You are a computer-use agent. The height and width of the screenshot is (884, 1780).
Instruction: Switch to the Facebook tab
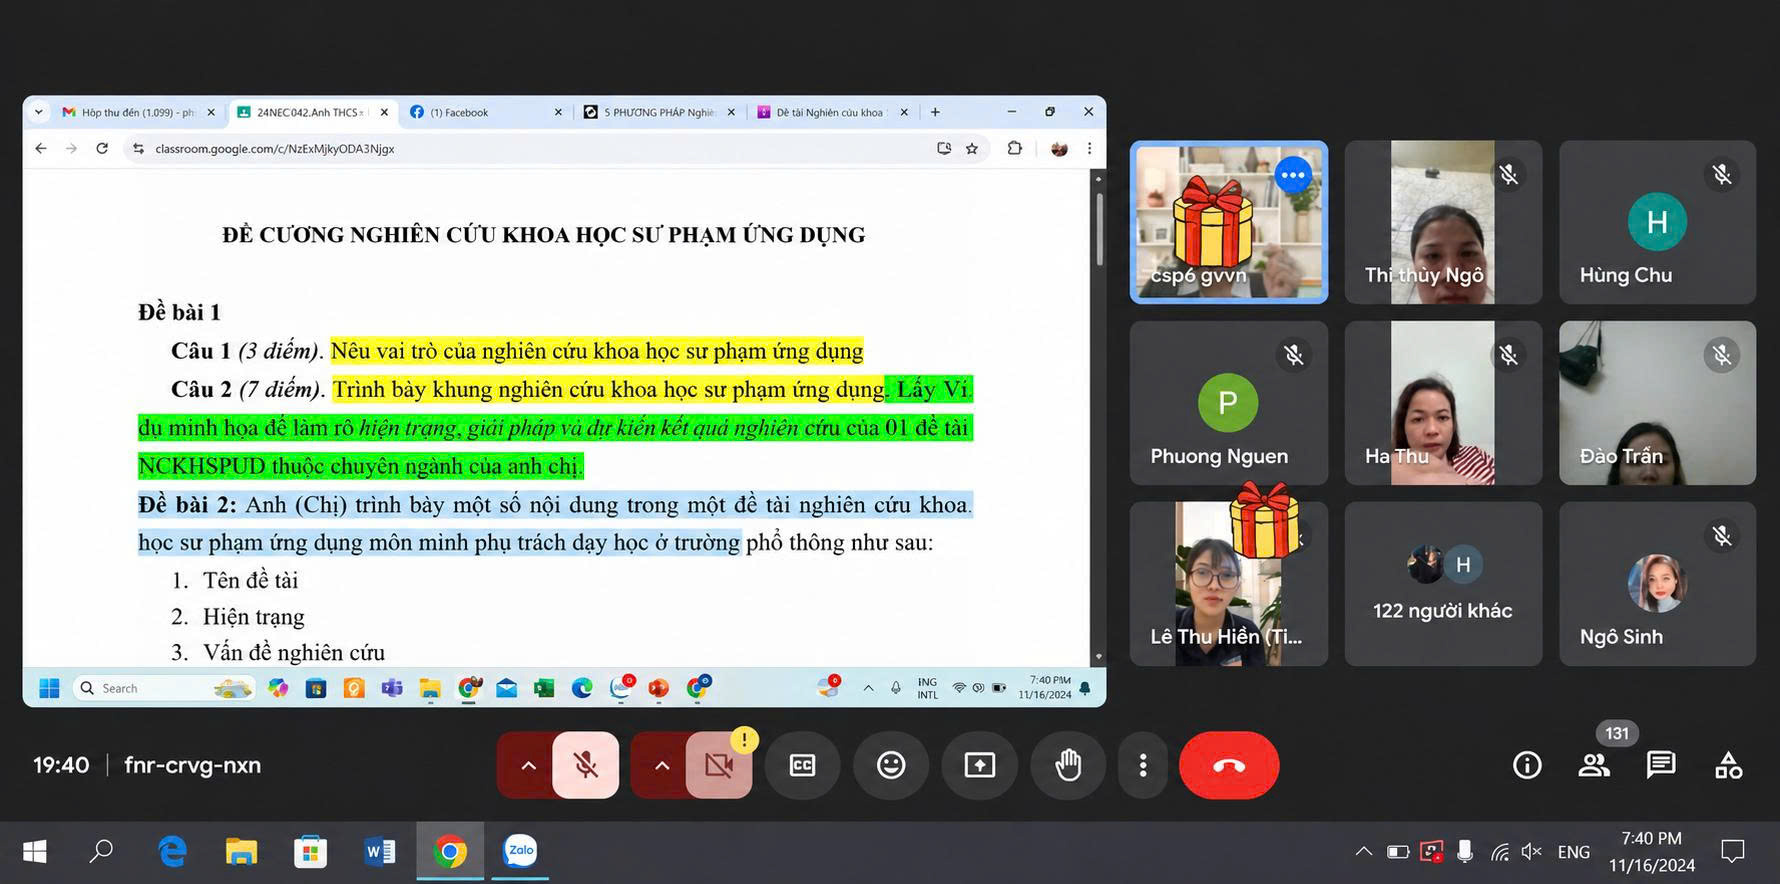pos(487,112)
